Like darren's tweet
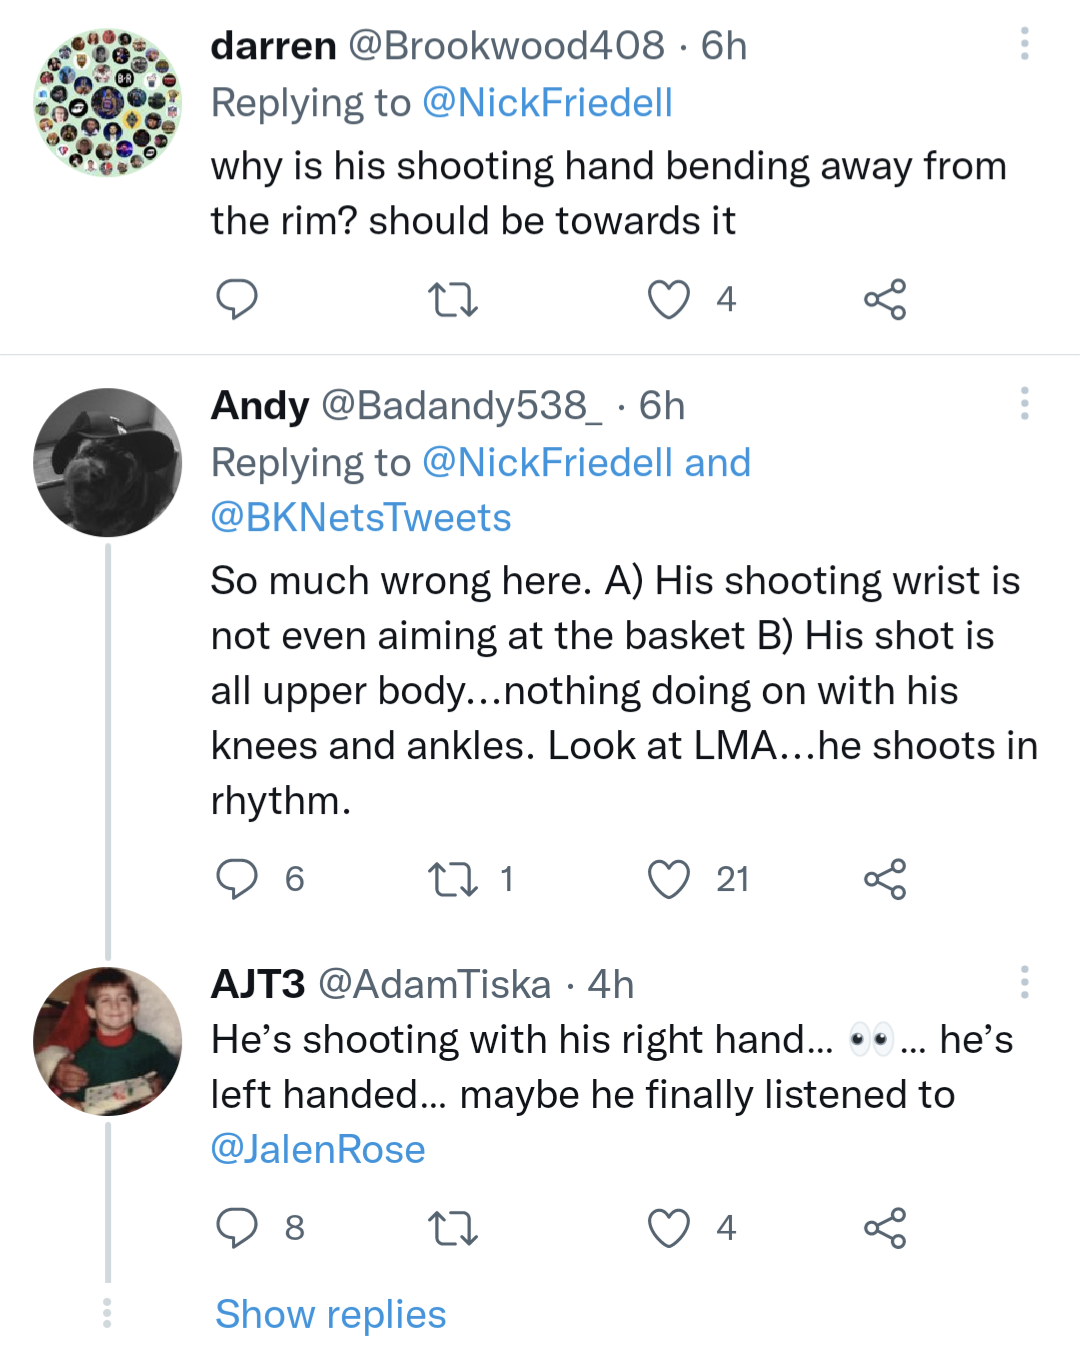 pyautogui.click(x=668, y=299)
